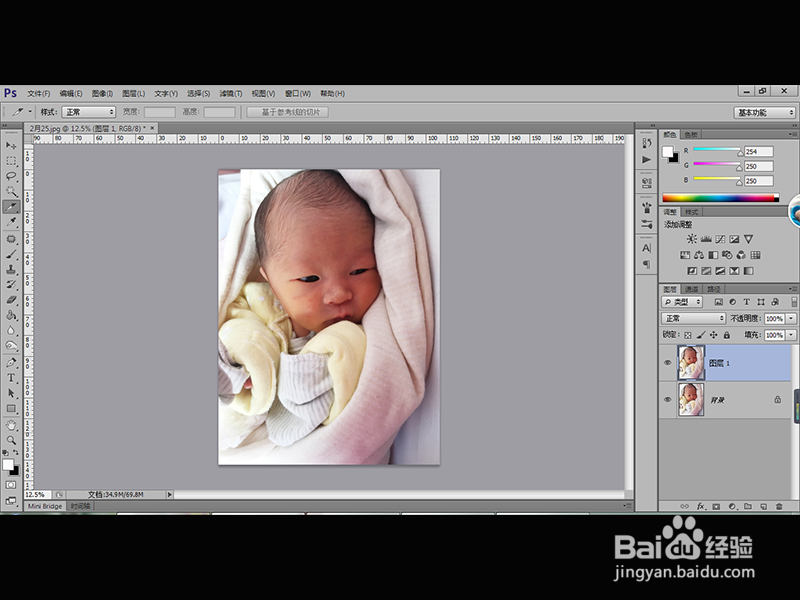The height and width of the screenshot is (600, 800).
Task: Open the status bar info arrow
Action: pos(169,494)
